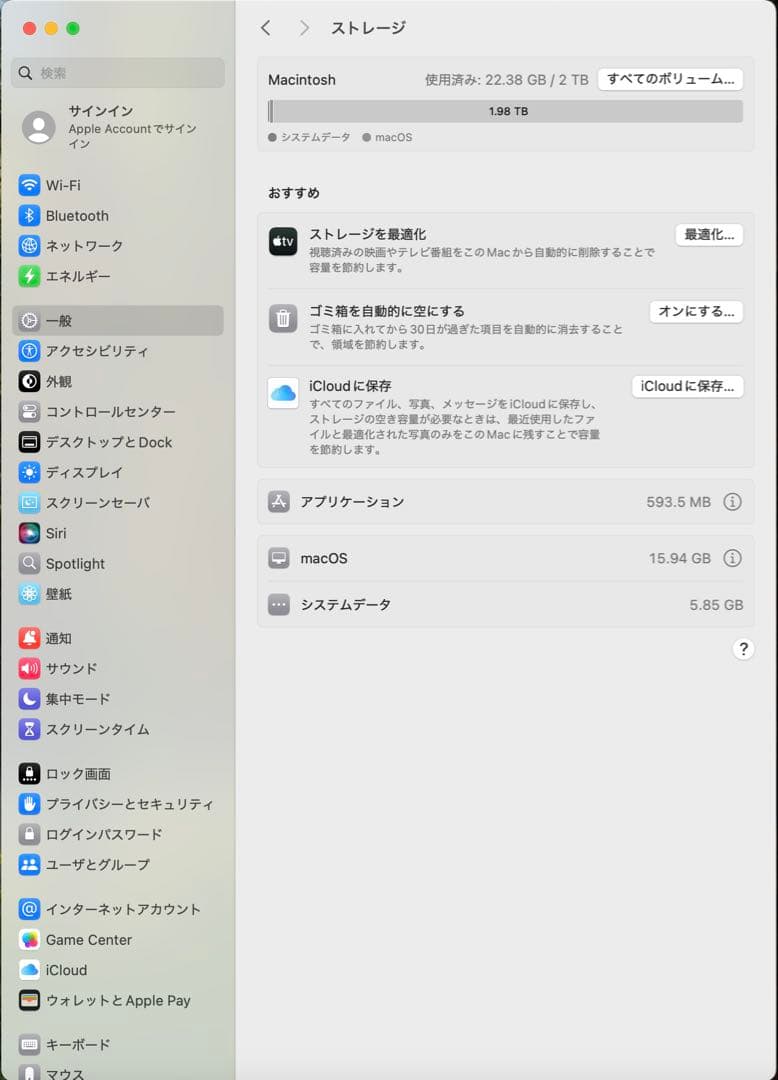This screenshot has width=778, height=1080.
Task: Open the 集中モード moon icon
Action: point(29,699)
